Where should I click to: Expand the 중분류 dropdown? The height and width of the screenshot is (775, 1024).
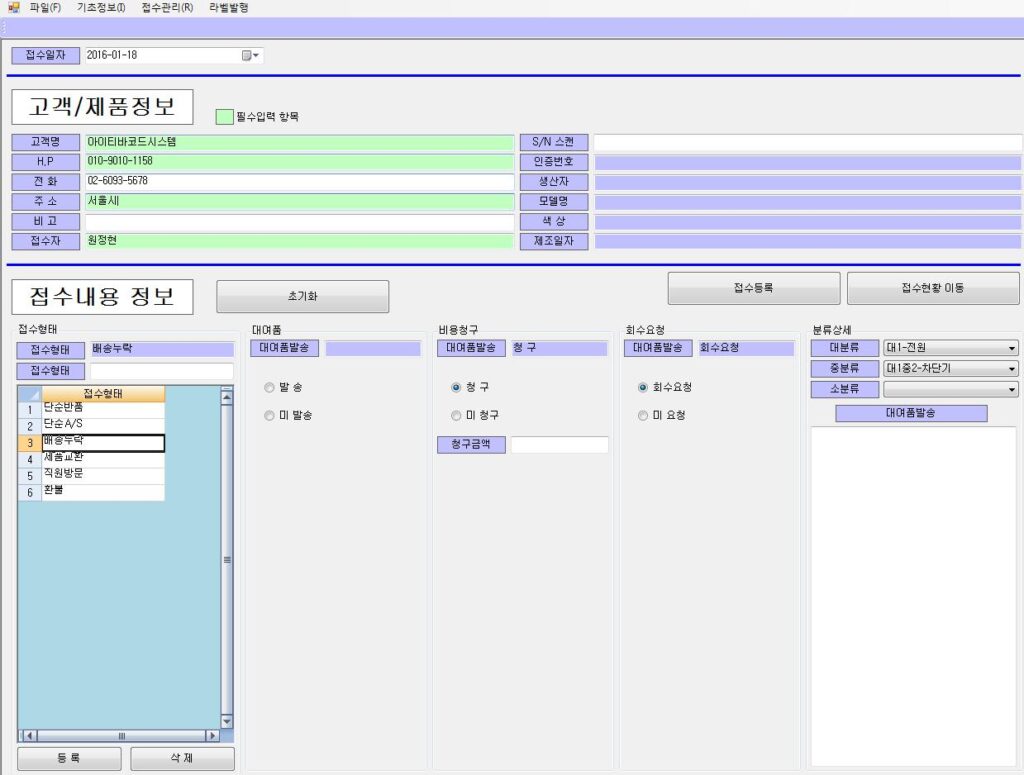click(1012, 369)
